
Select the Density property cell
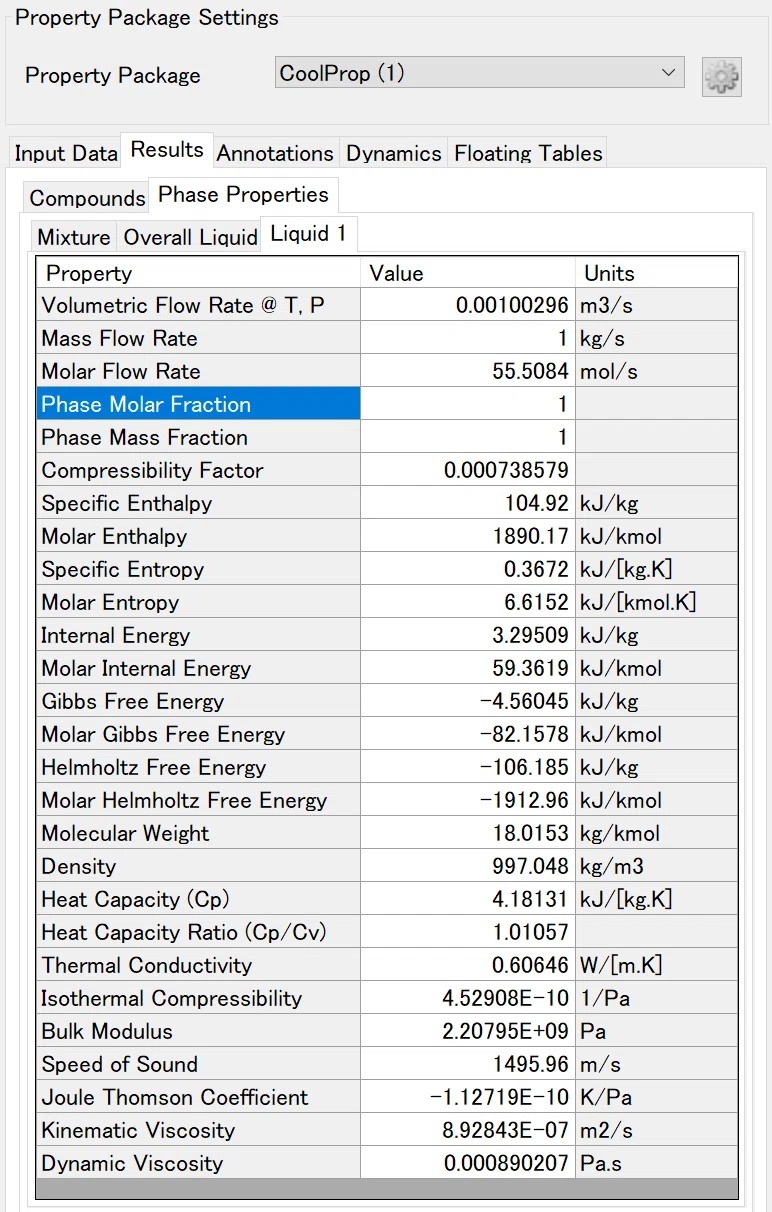198,866
